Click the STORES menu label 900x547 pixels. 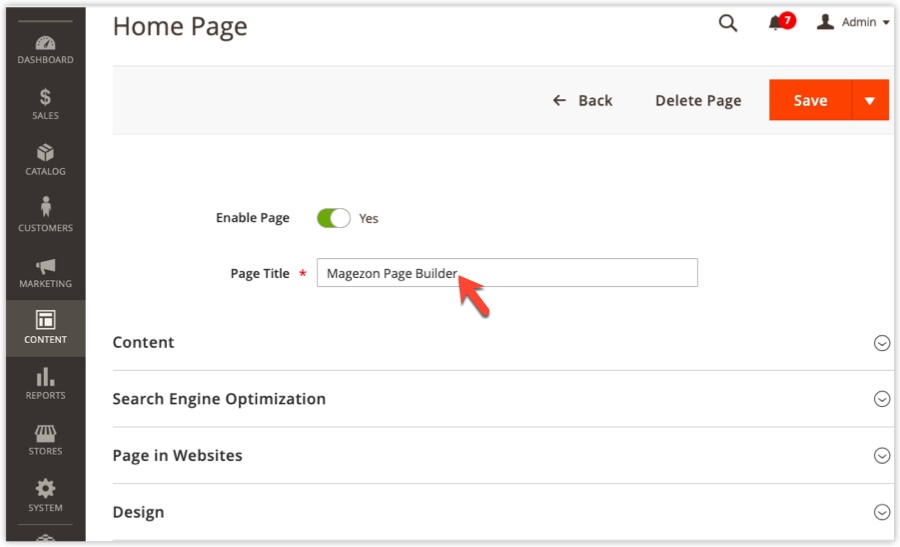coord(45,451)
